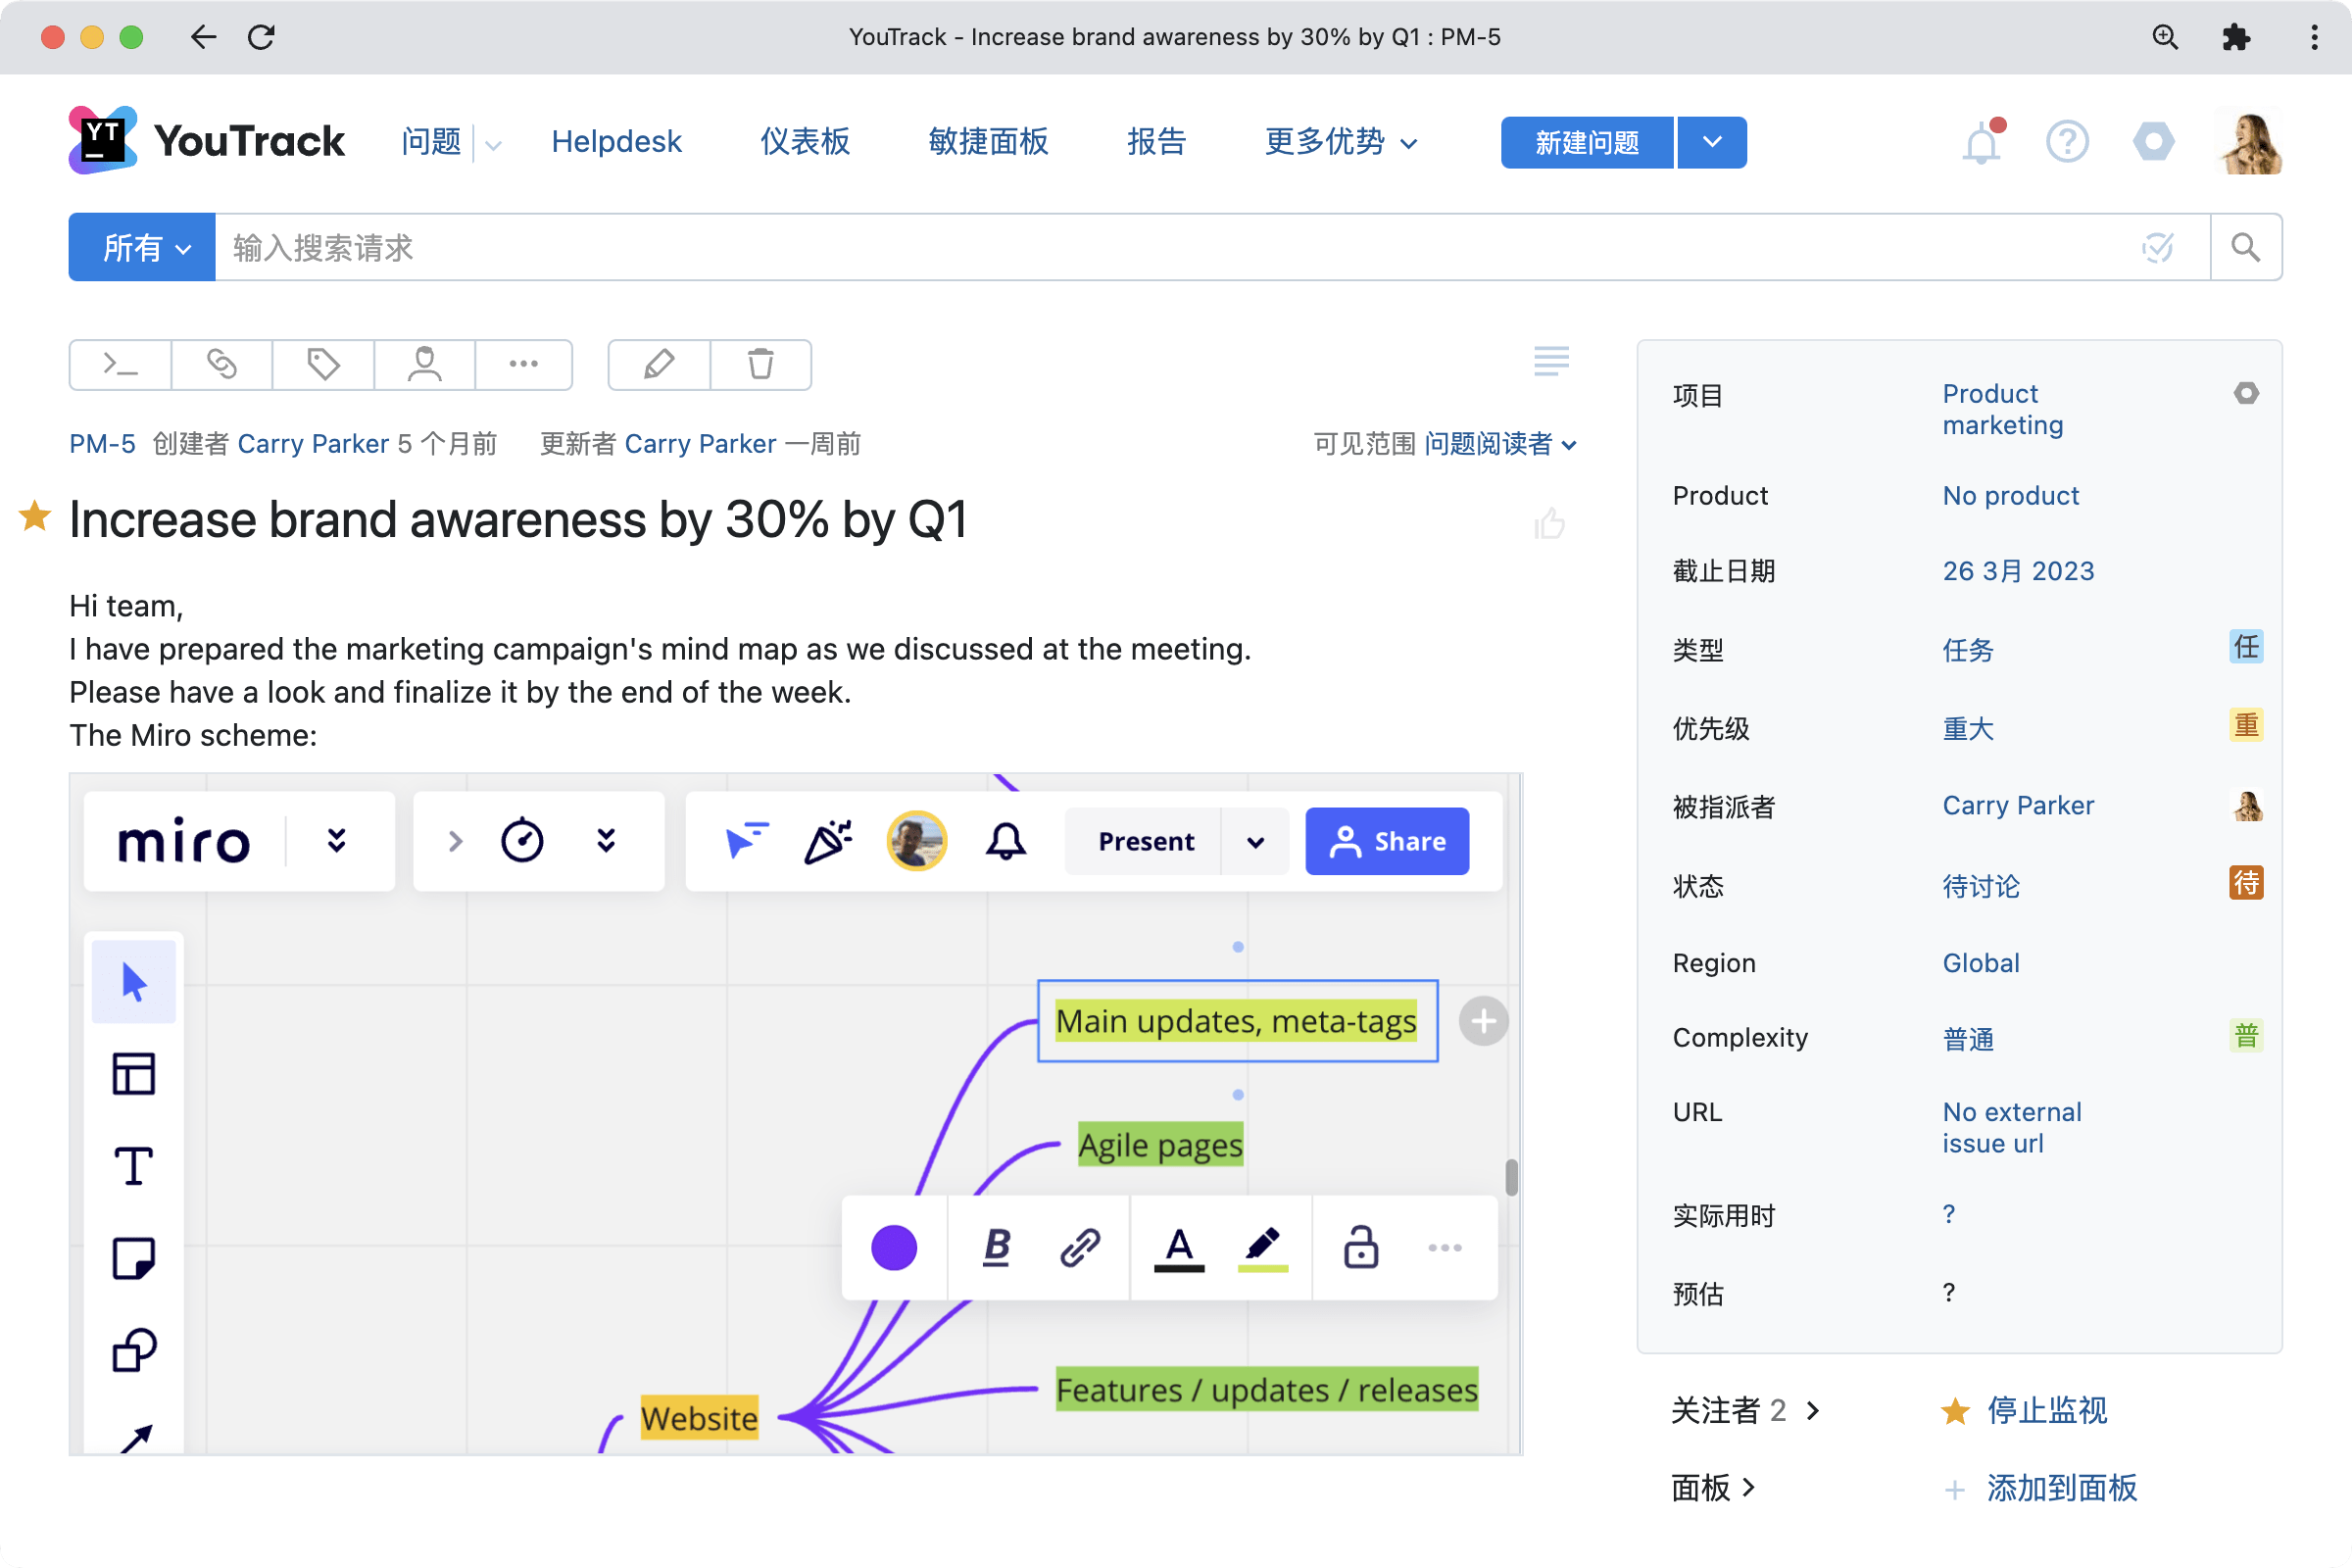Select the Miro text tool
This screenshot has width=2352, height=1568.
pyautogui.click(x=133, y=1163)
